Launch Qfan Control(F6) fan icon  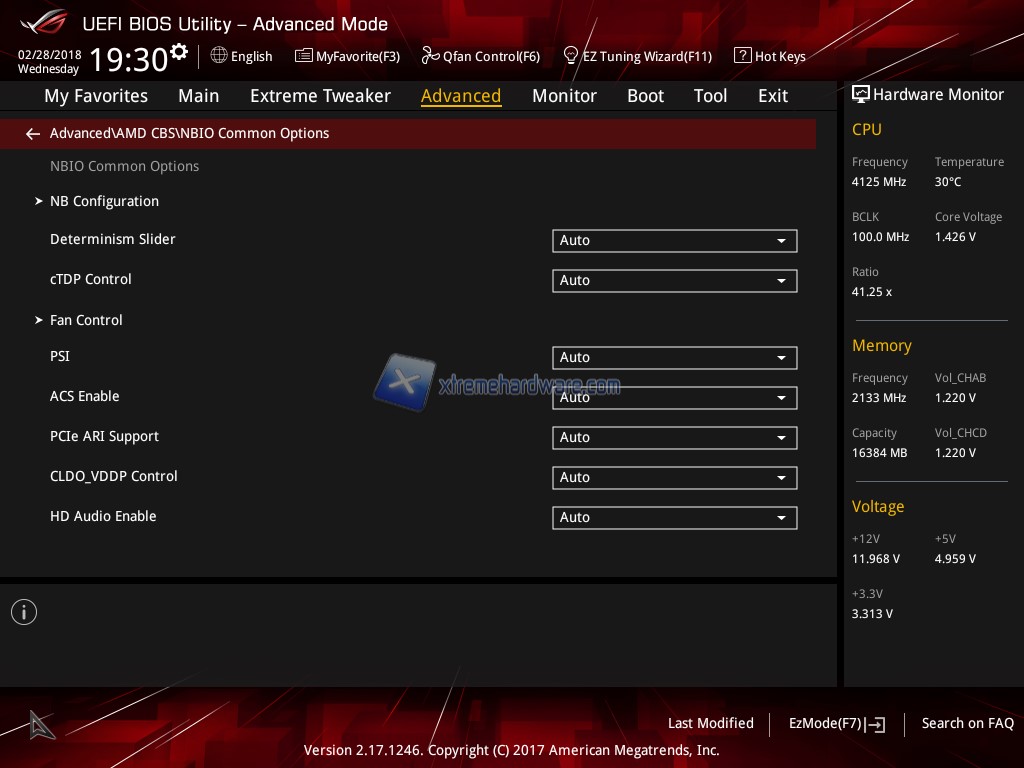coord(430,56)
